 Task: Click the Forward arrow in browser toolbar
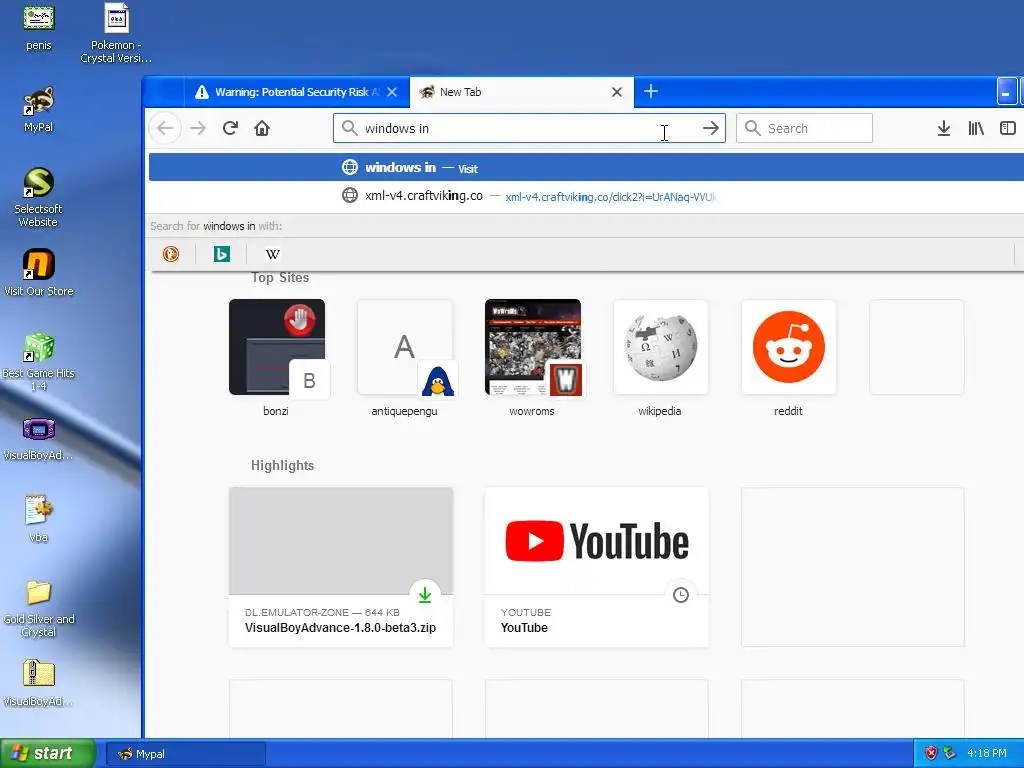pos(198,128)
